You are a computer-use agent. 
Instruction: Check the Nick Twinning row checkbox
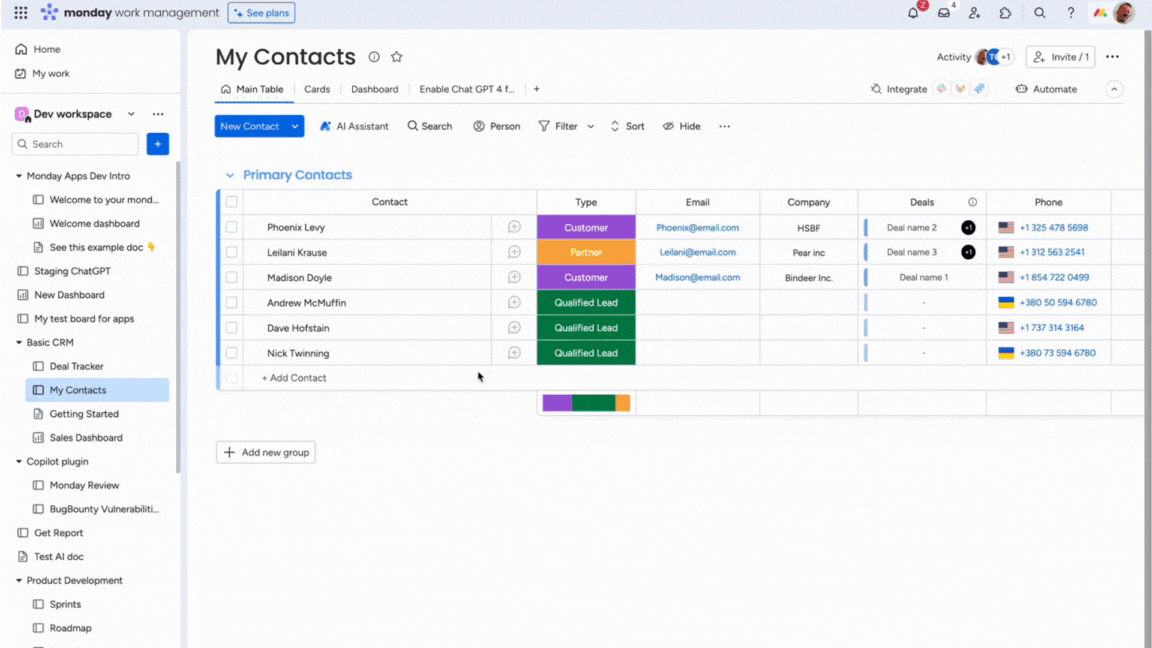[231, 353]
